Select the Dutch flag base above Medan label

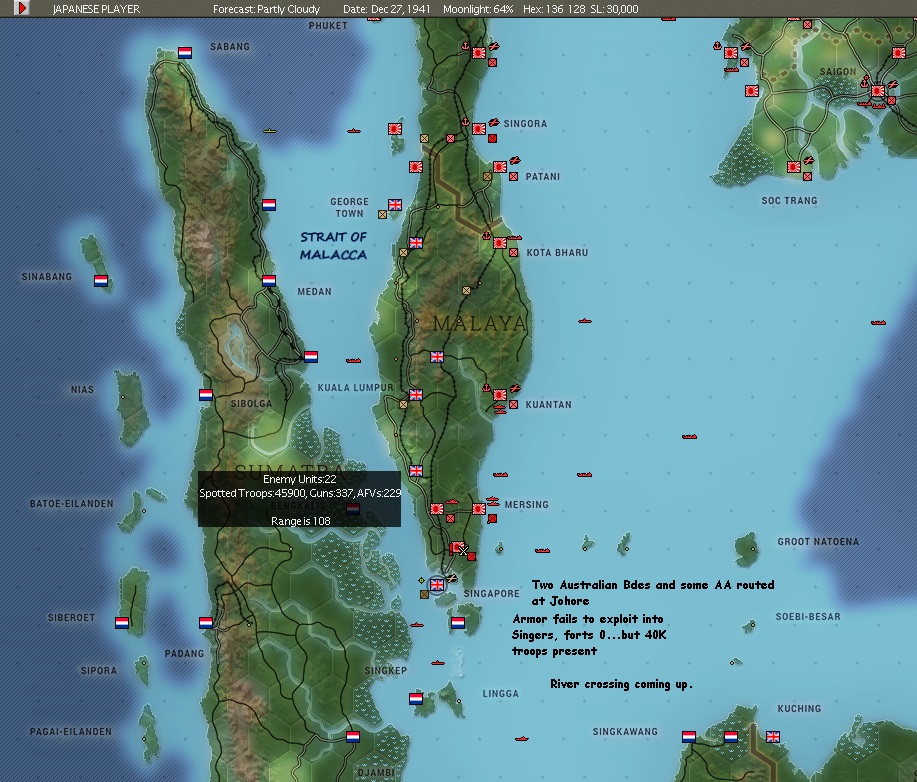269,281
